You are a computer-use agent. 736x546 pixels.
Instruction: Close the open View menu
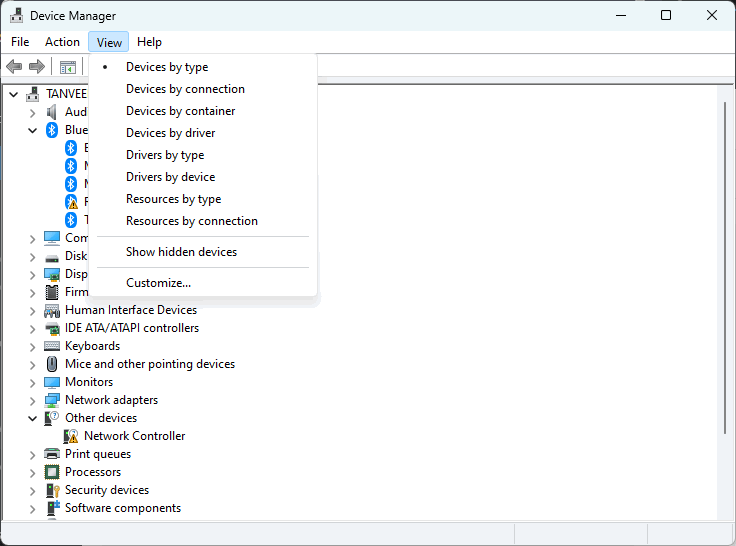[109, 42]
